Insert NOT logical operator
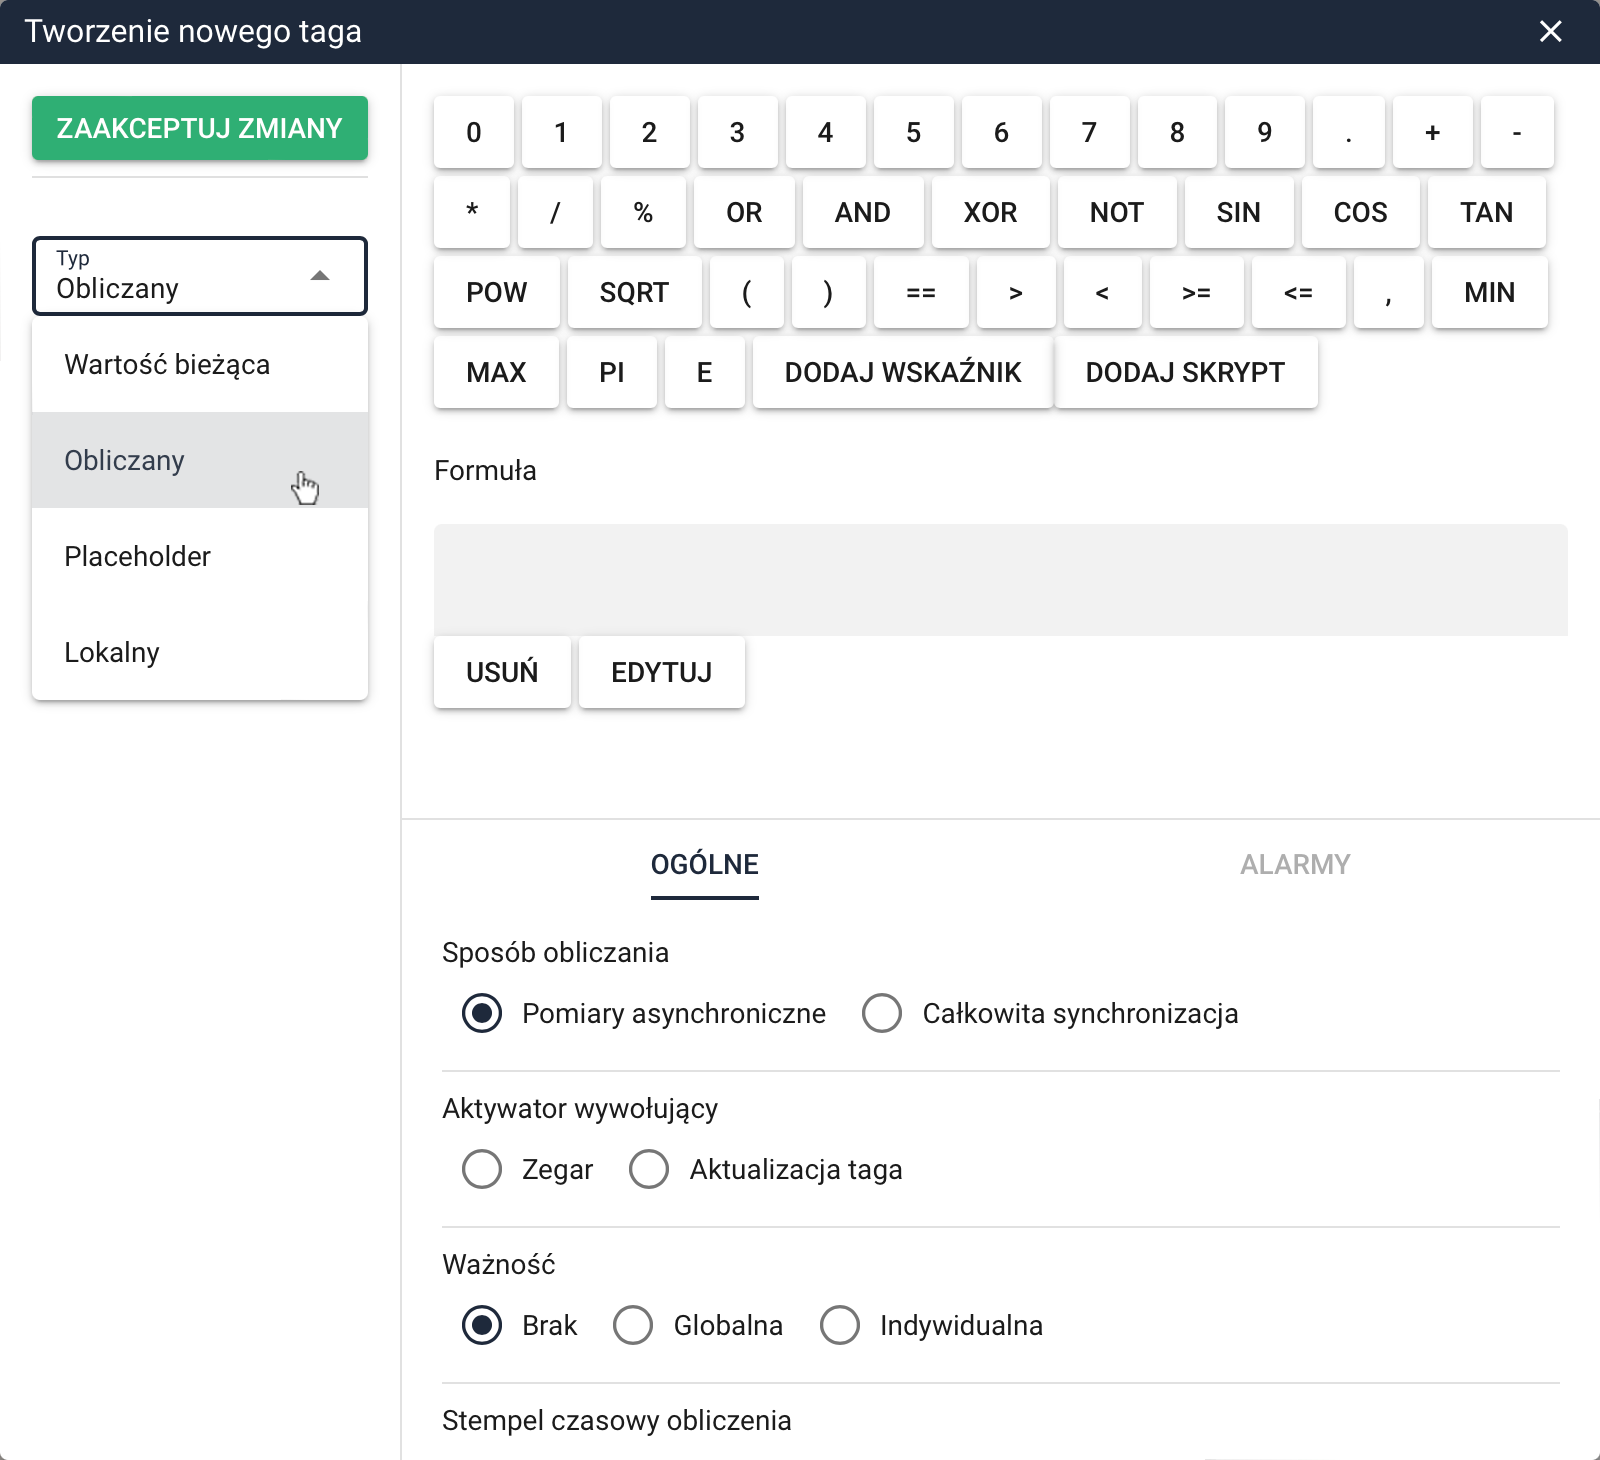 coord(1117,212)
